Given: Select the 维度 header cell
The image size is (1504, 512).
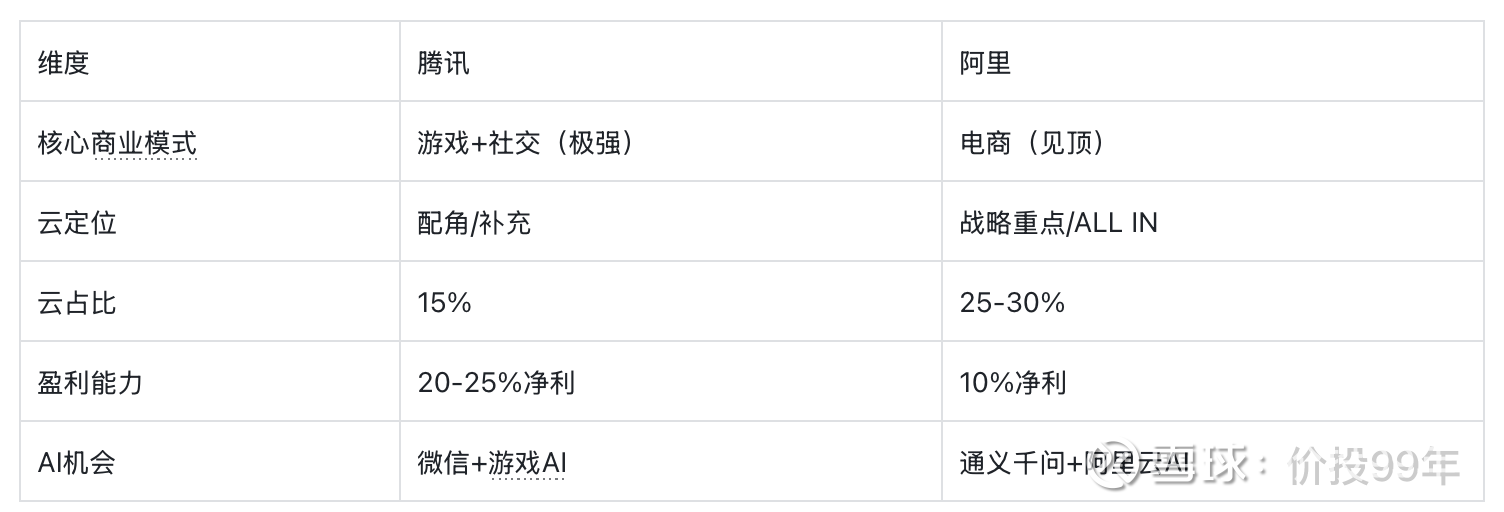Looking at the screenshot, I should pos(64,63).
